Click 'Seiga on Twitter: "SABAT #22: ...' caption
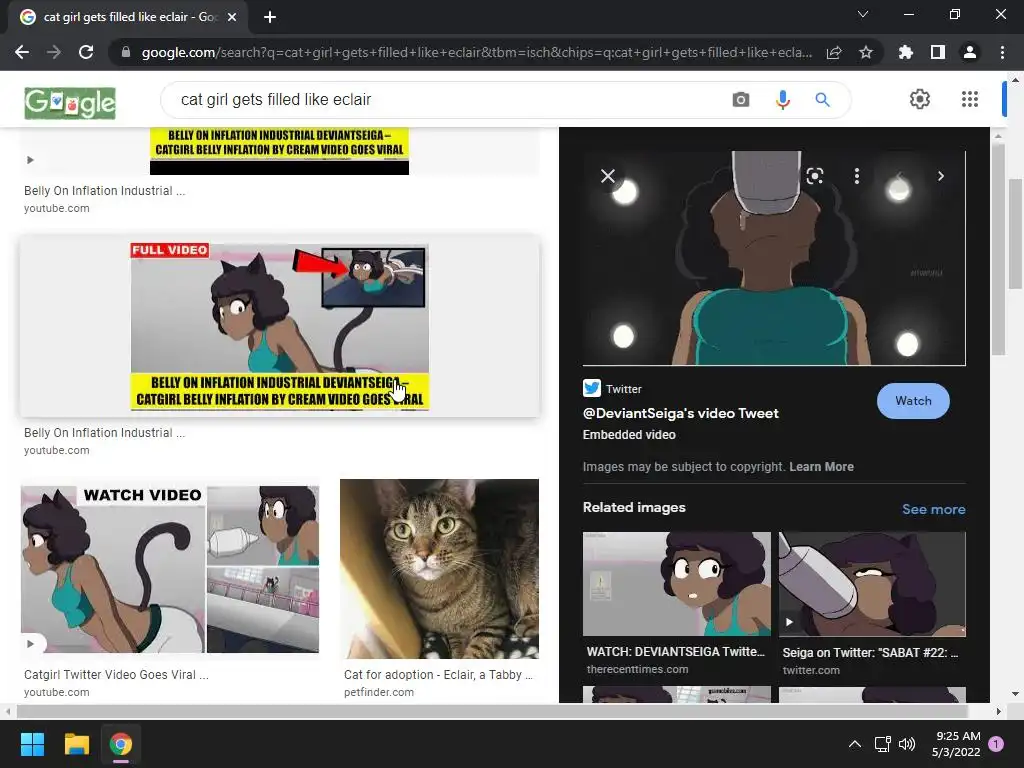The height and width of the screenshot is (768, 1024). pyautogui.click(x=870, y=652)
